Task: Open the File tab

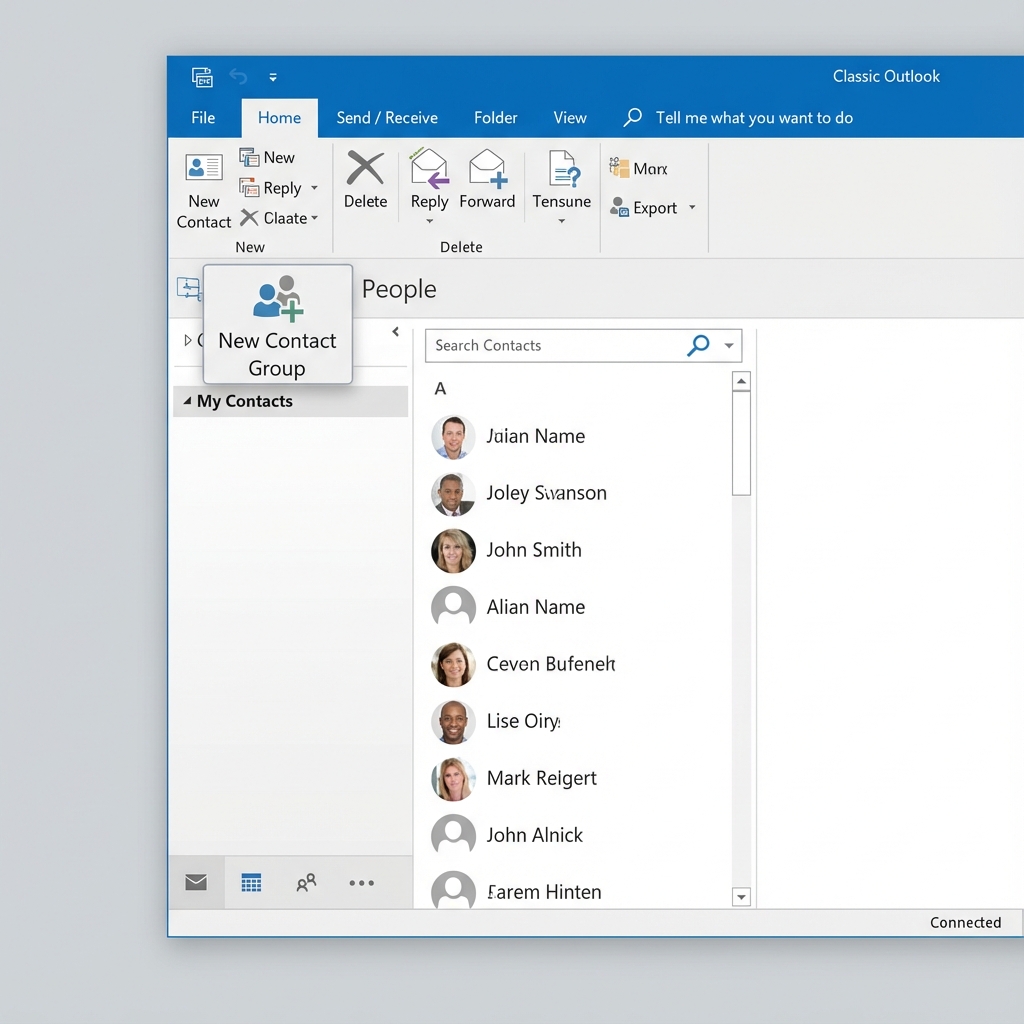Action: click(203, 118)
